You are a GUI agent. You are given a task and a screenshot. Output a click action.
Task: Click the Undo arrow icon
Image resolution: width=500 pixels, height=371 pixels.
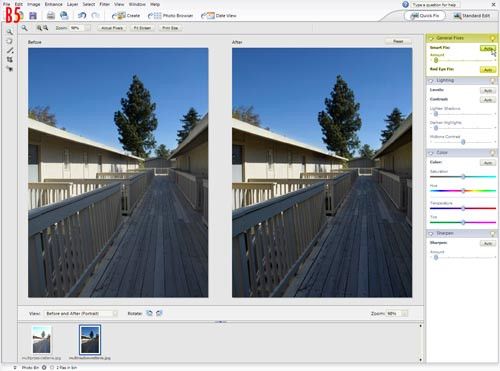(82, 15)
